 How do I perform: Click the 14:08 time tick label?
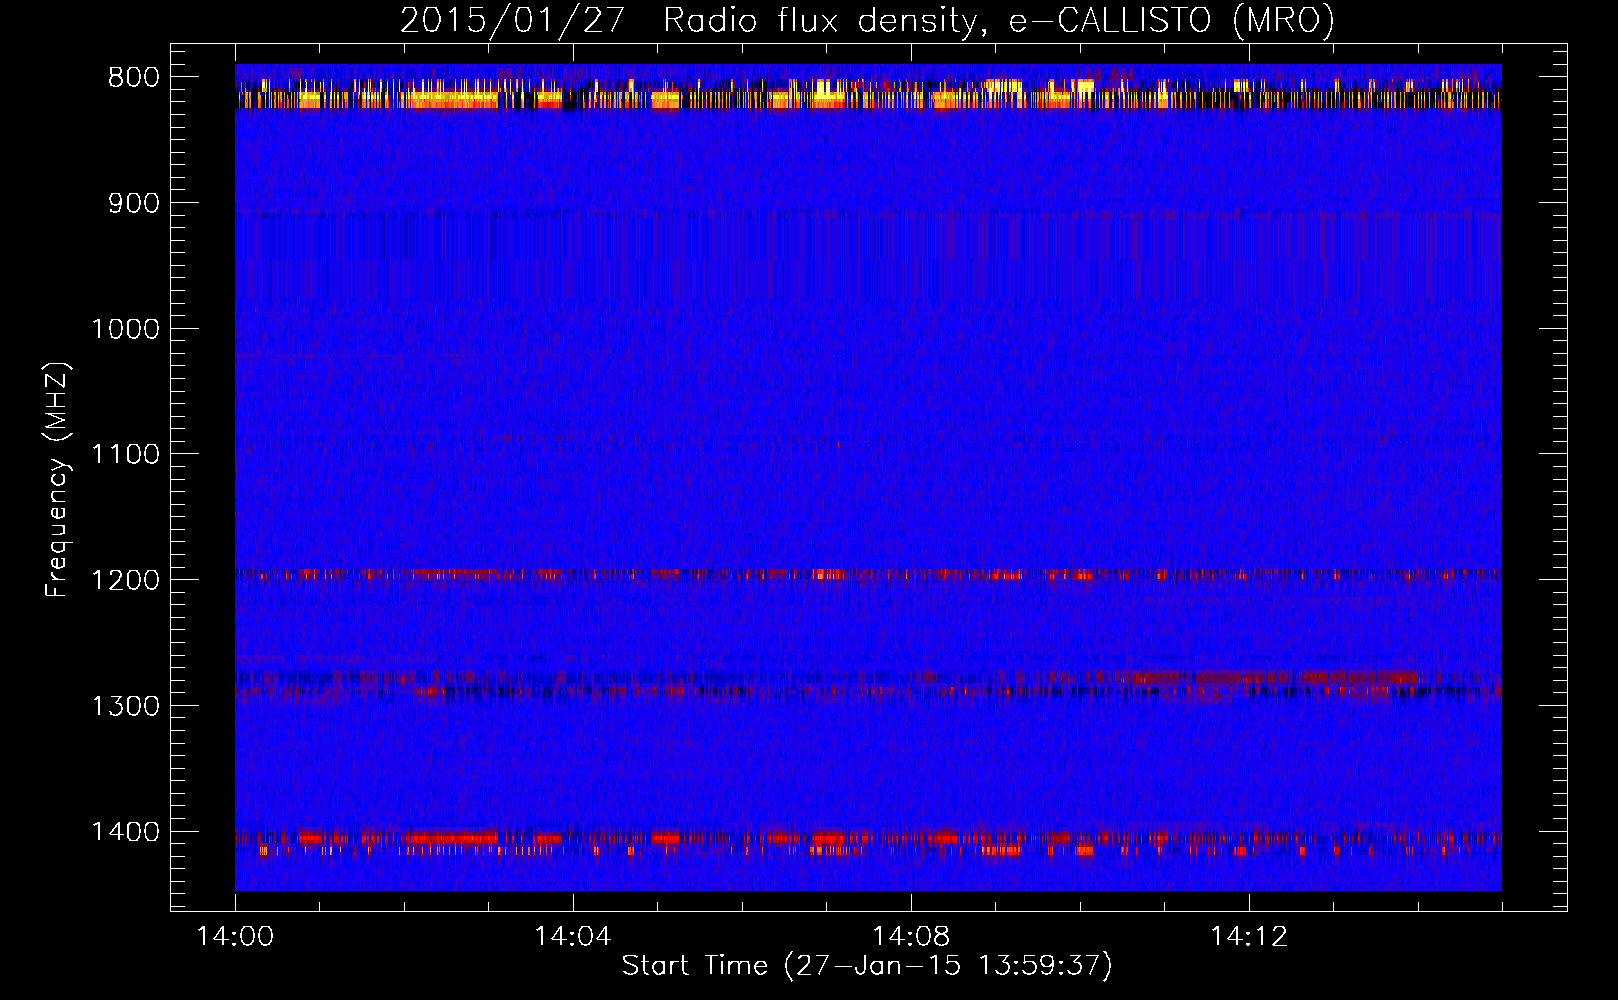910,937
